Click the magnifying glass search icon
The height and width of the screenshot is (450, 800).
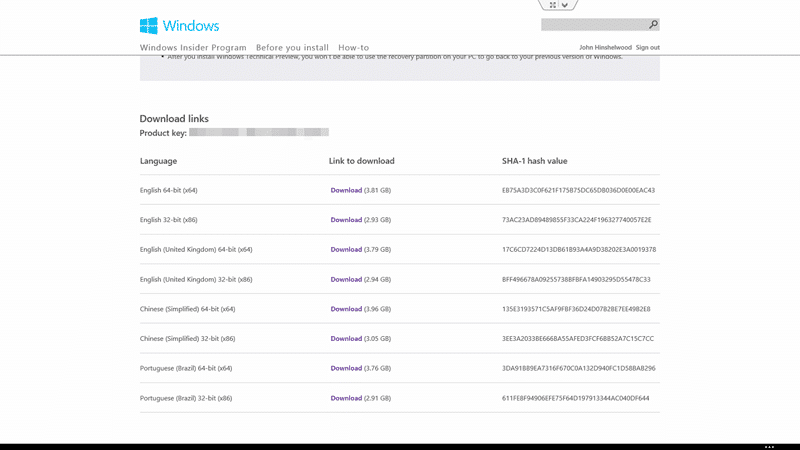point(653,24)
